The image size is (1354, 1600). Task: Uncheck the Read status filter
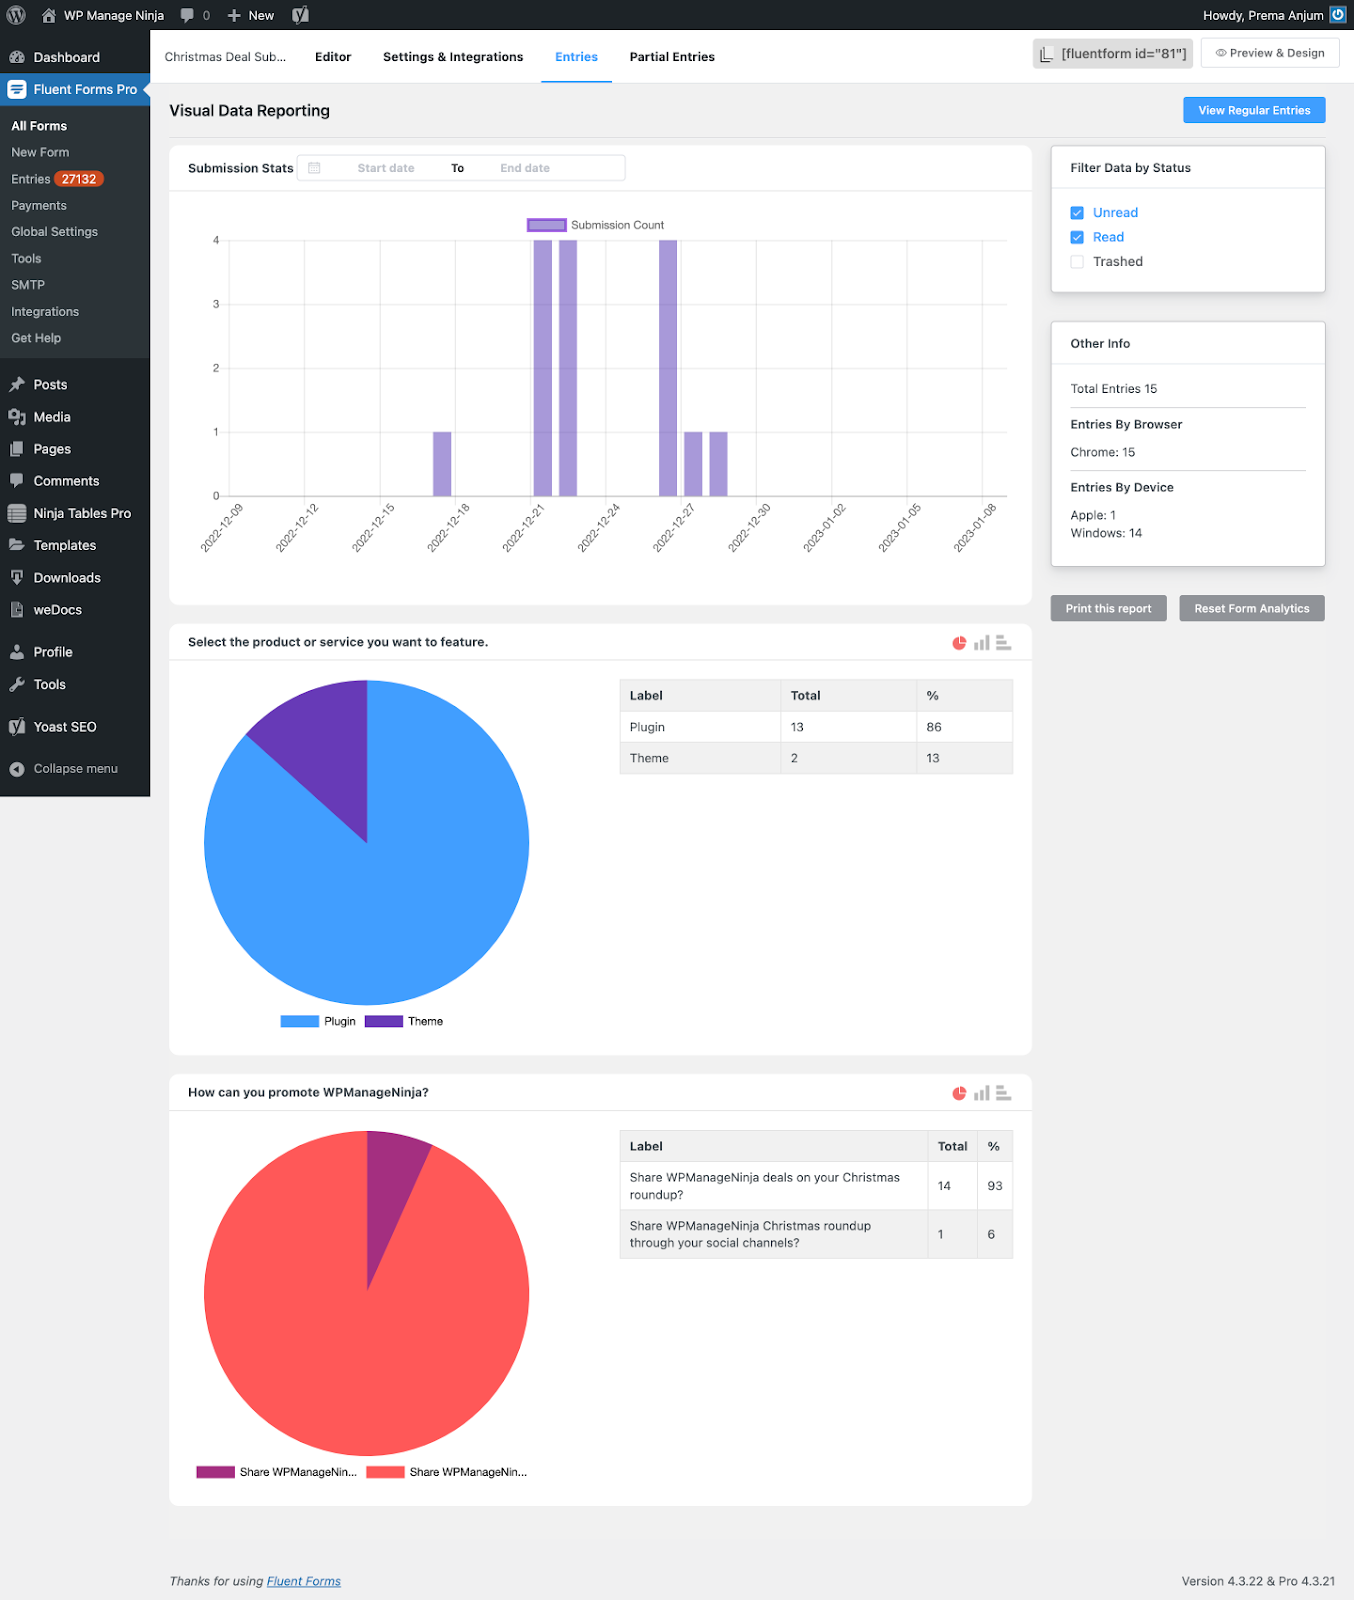(1077, 237)
